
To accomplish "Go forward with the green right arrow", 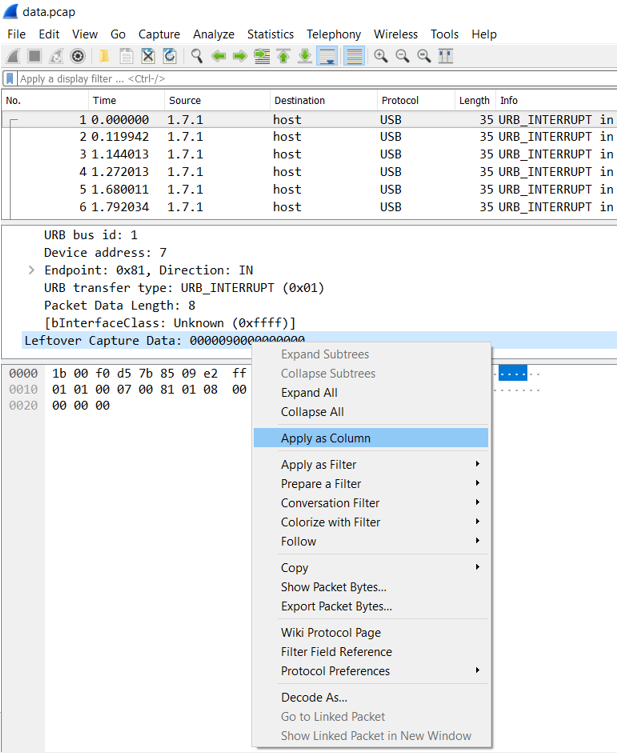I will tap(240, 56).
